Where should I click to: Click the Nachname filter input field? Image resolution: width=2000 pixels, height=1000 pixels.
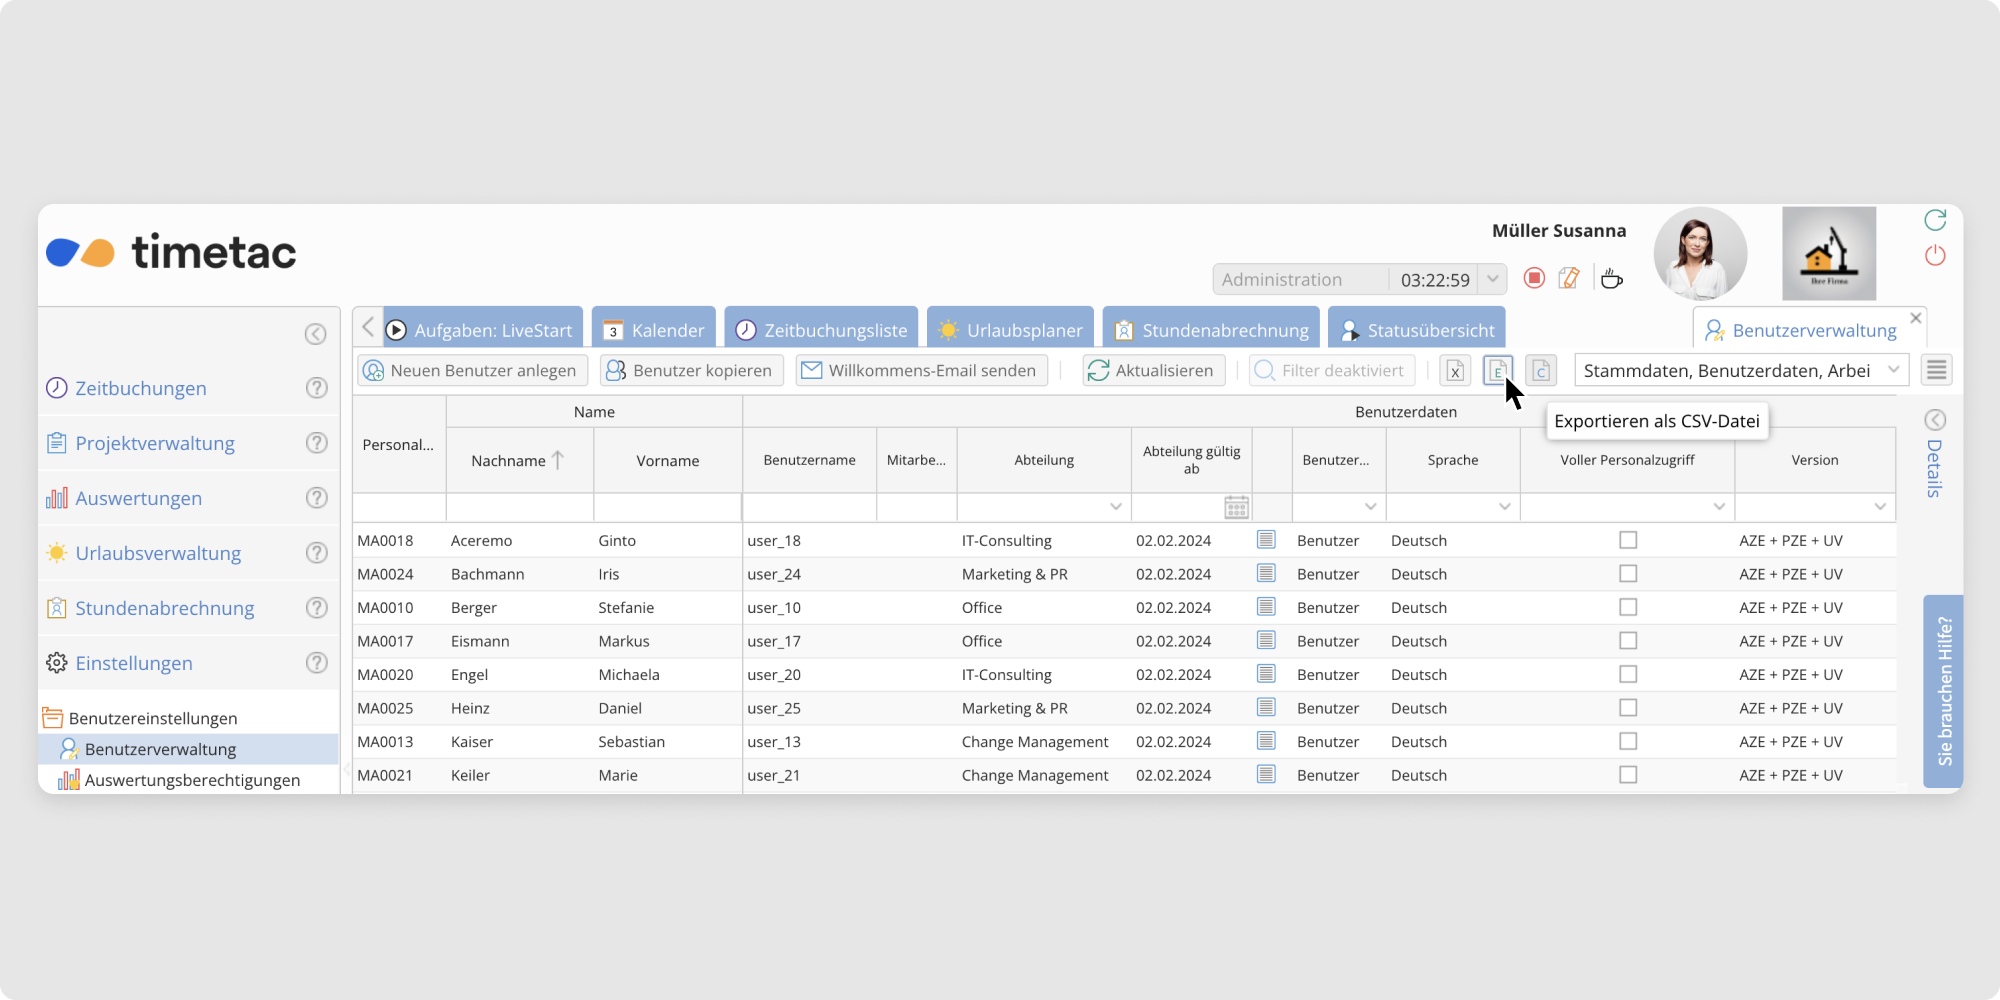pyautogui.click(x=519, y=507)
